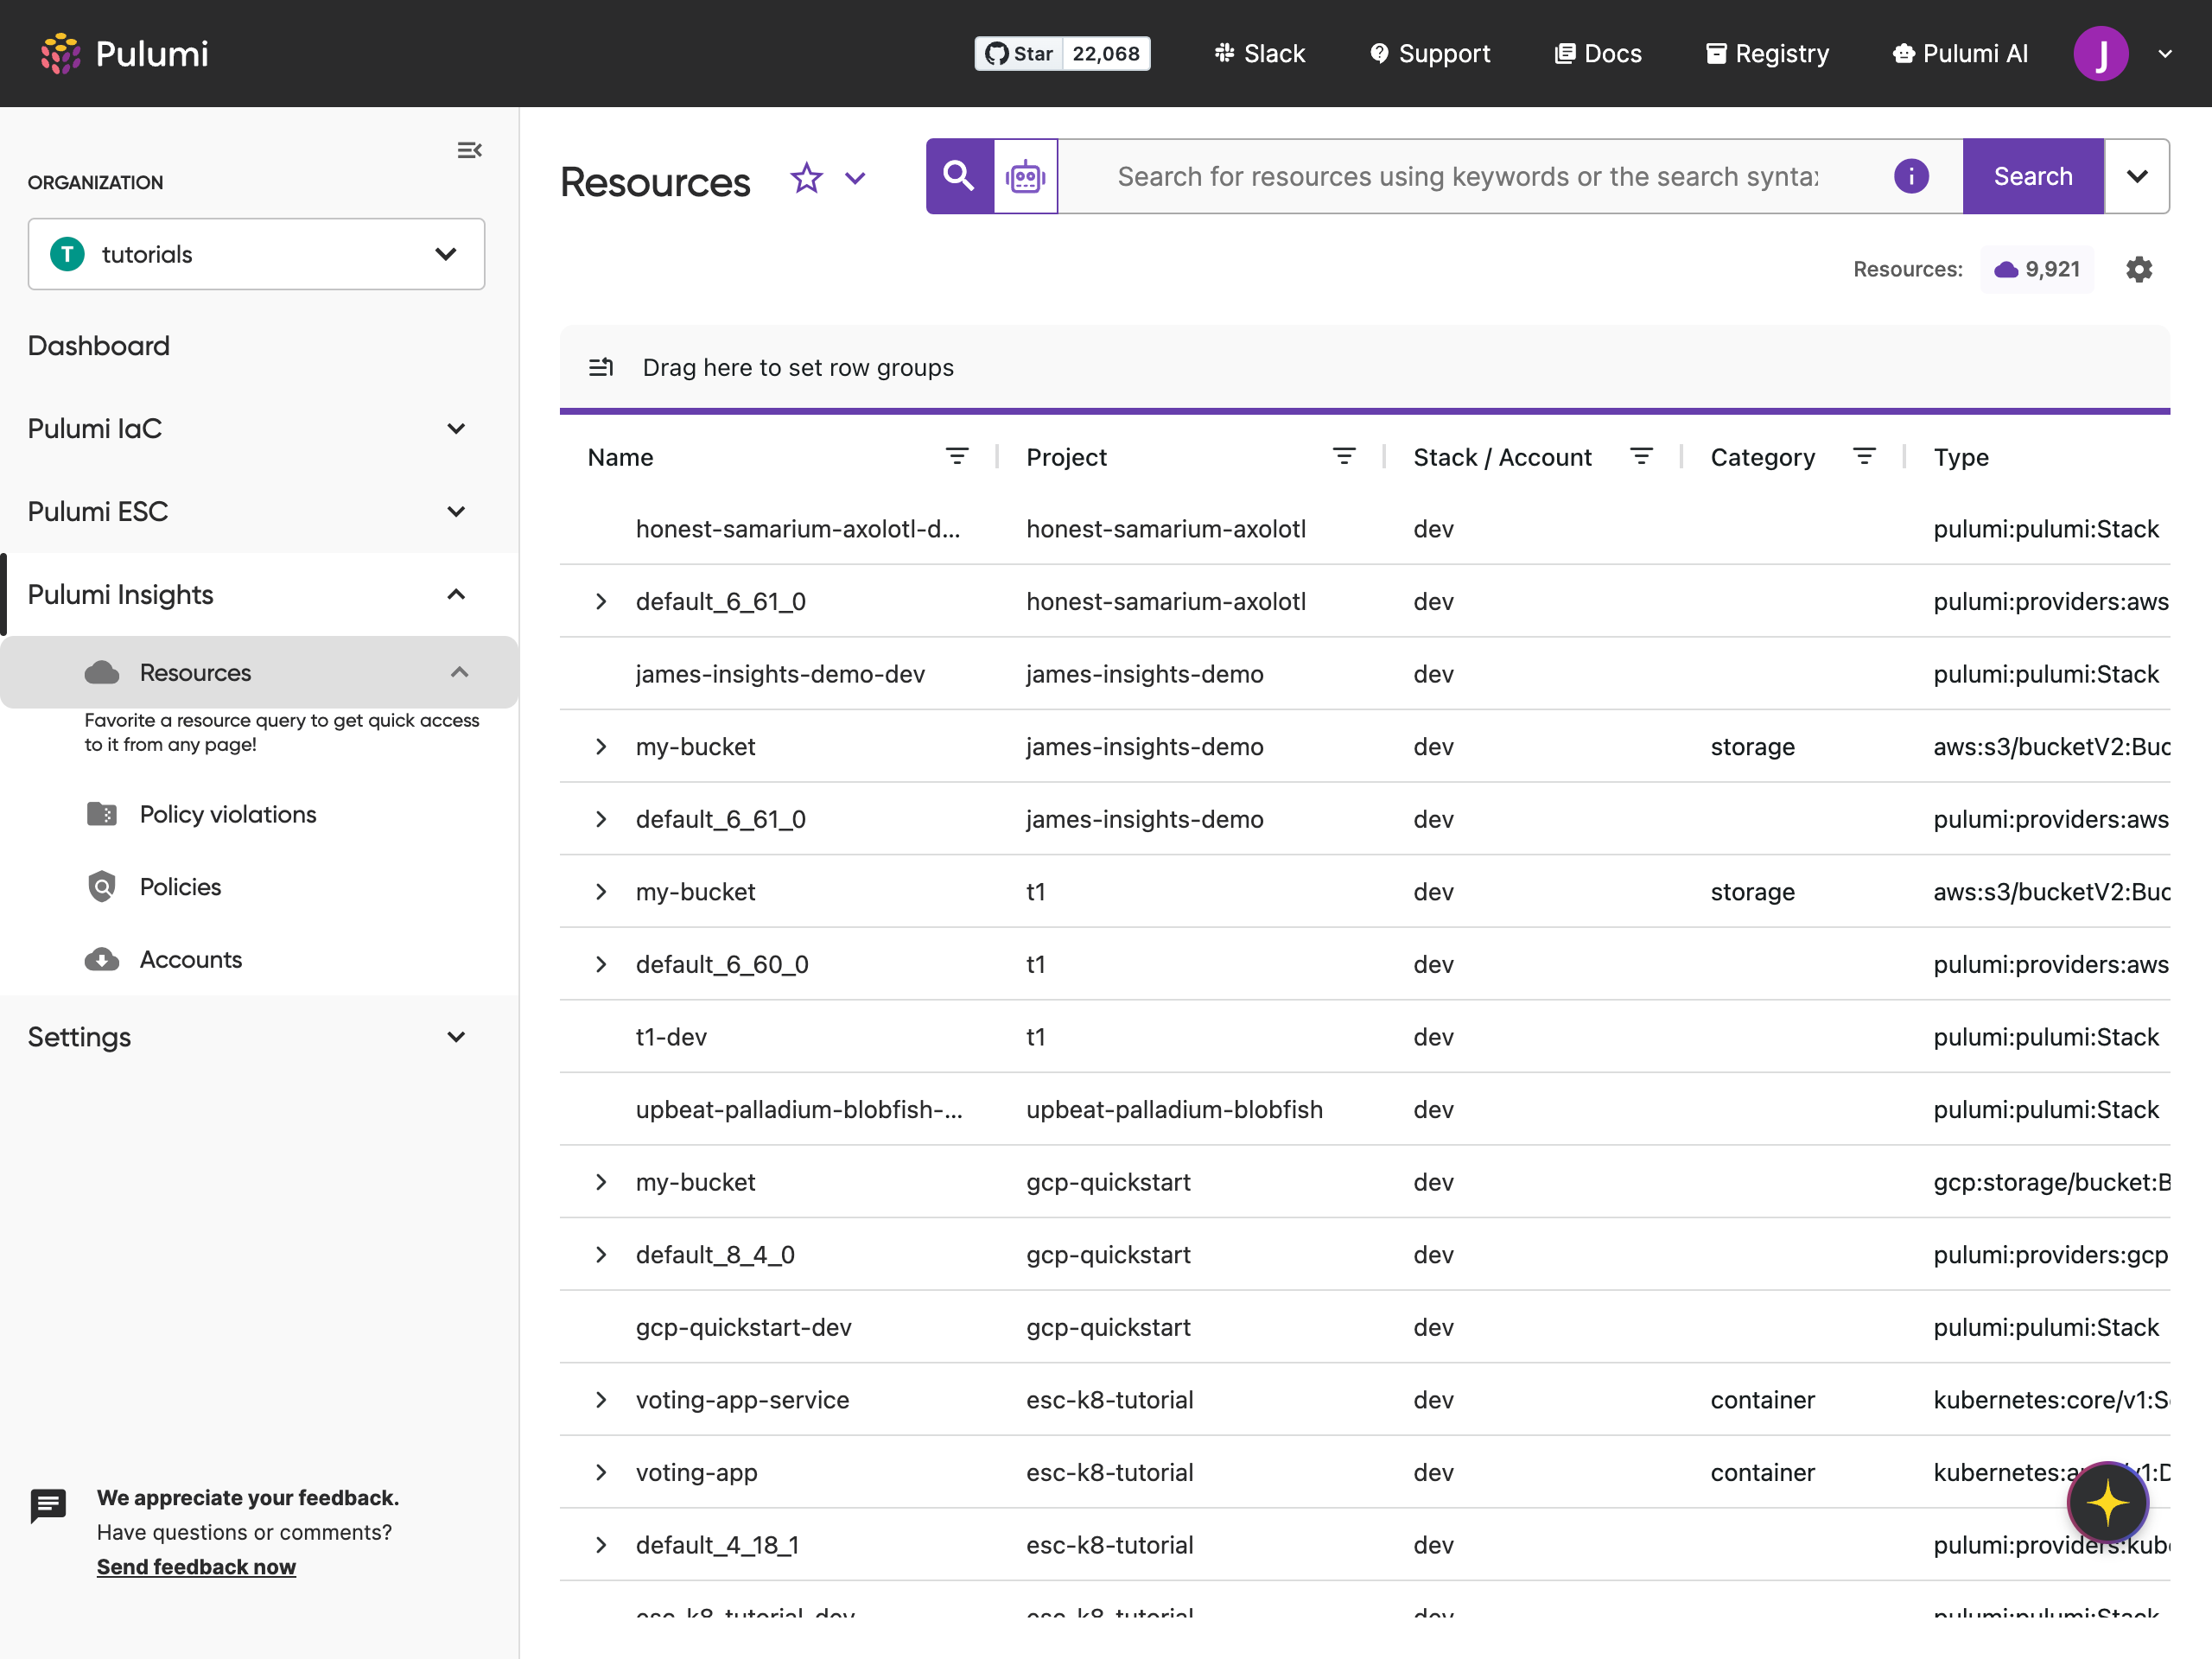Click the Search button
This screenshot has width=2212, height=1659.
(2032, 176)
